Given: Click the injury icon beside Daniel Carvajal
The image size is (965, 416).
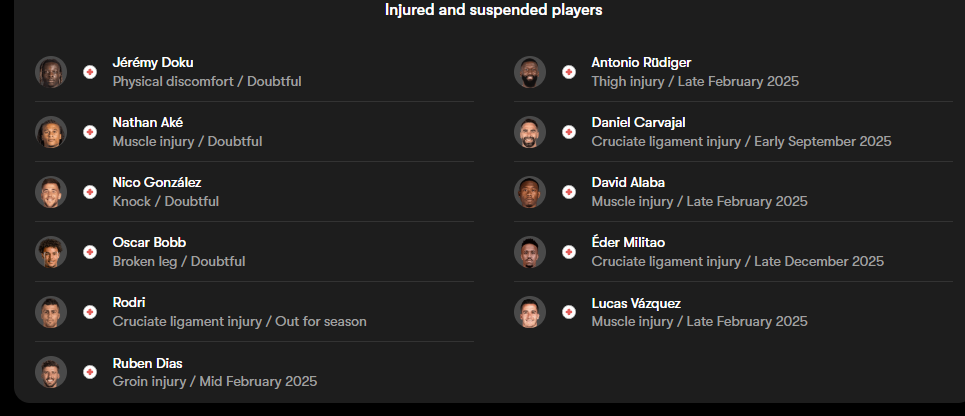Looking at the screenshot, I should tap(569, 132).
